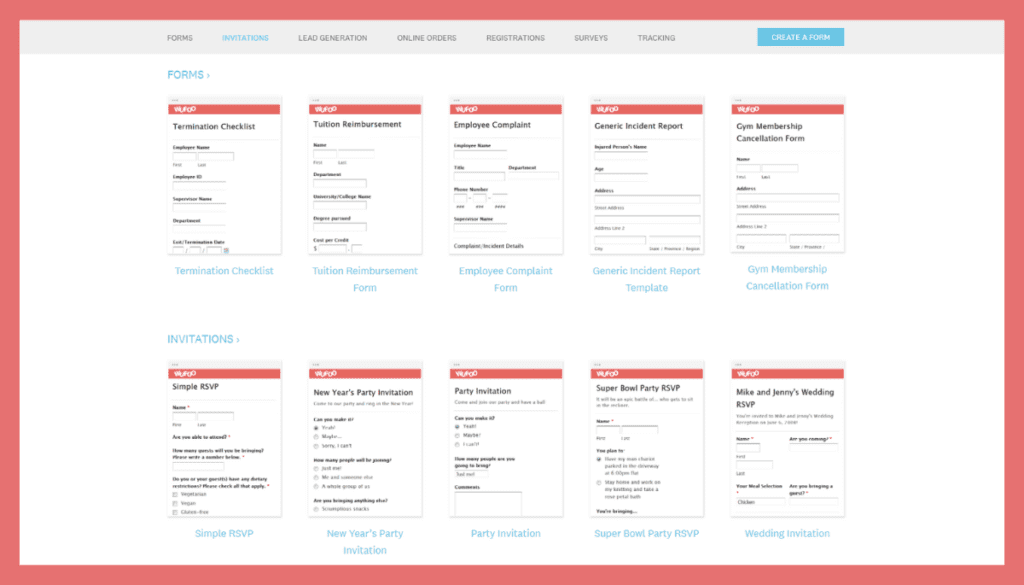The width and height of the screenshot is (1024, 585).
Task: Click the Party Invitation form thumbnail
Action: [x=506, y=439]
